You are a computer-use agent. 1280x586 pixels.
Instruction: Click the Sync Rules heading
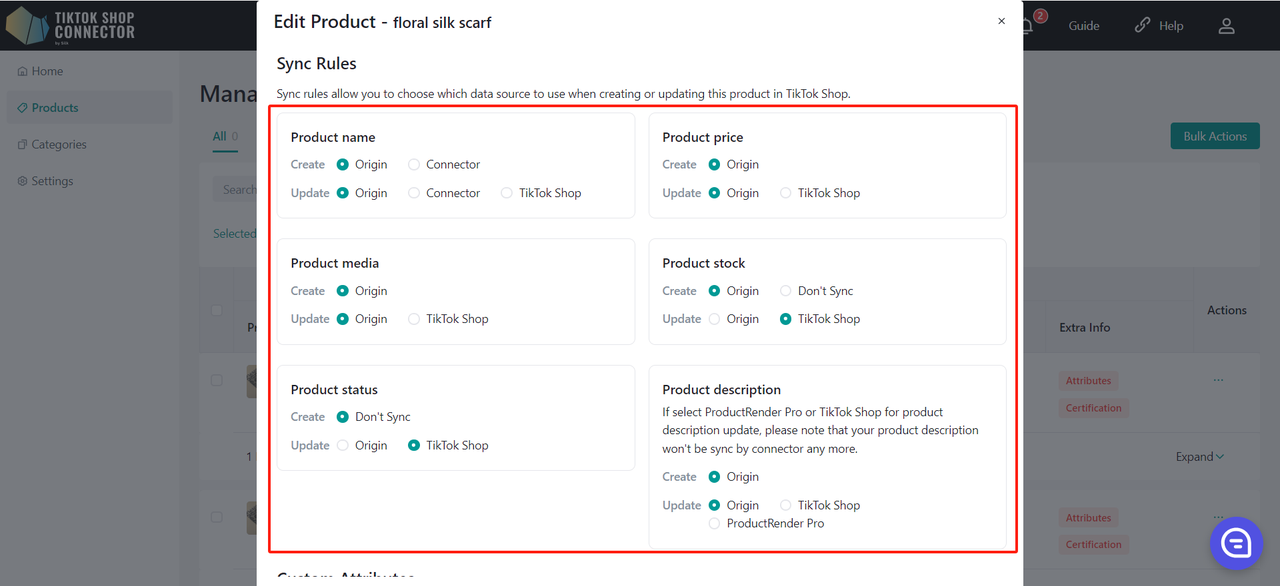coord(317,64)
